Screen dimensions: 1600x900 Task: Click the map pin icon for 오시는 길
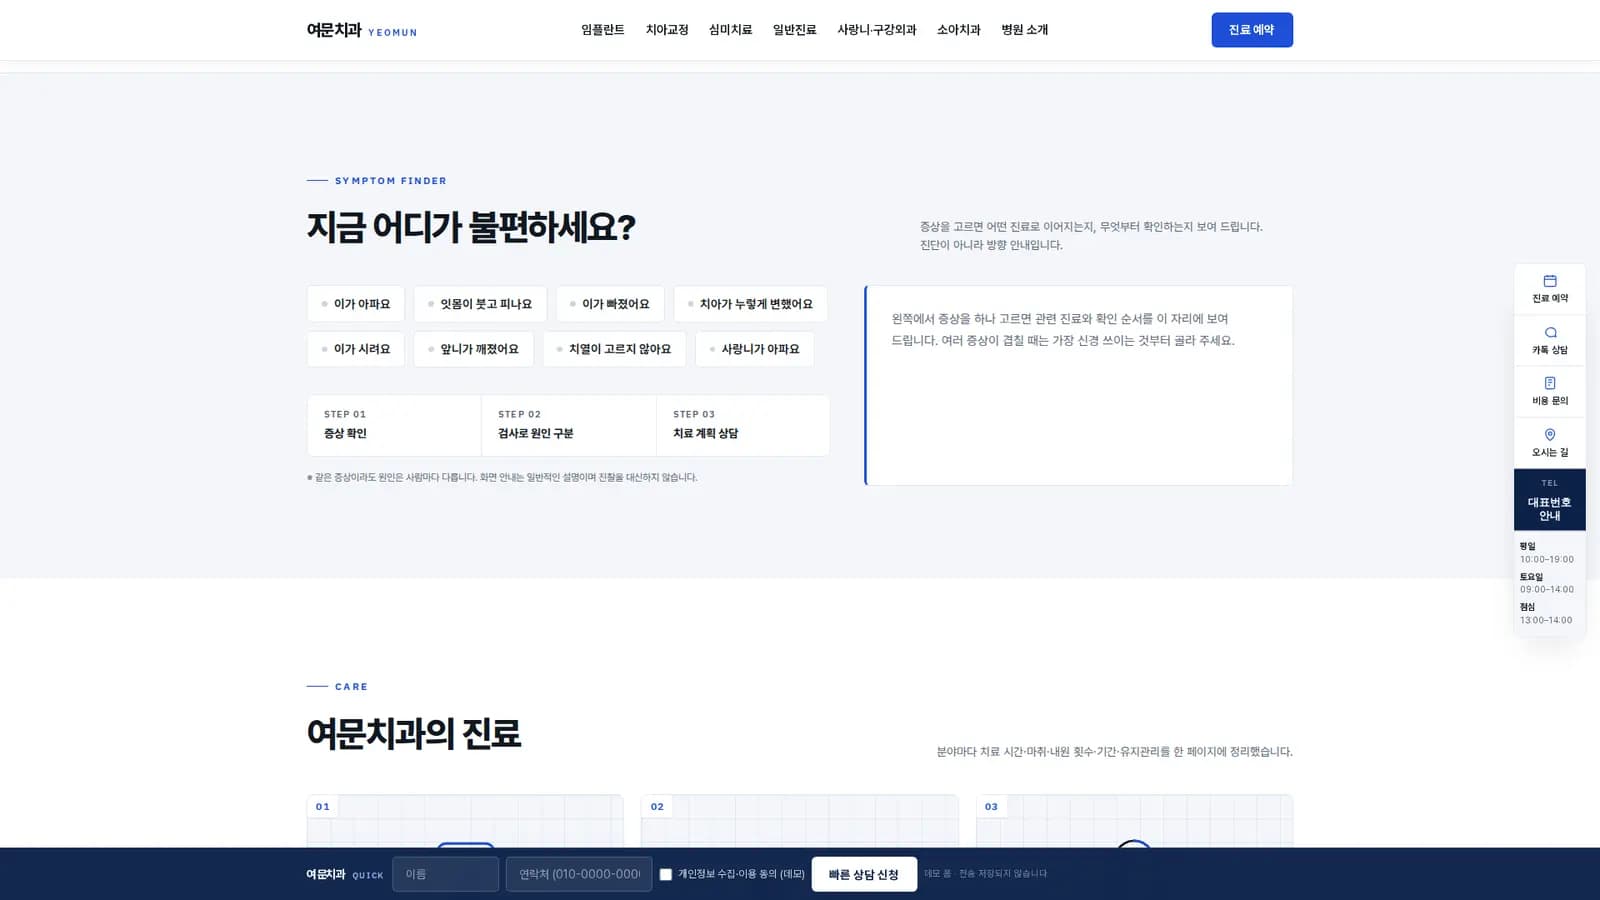click(x=1550, y=435)
